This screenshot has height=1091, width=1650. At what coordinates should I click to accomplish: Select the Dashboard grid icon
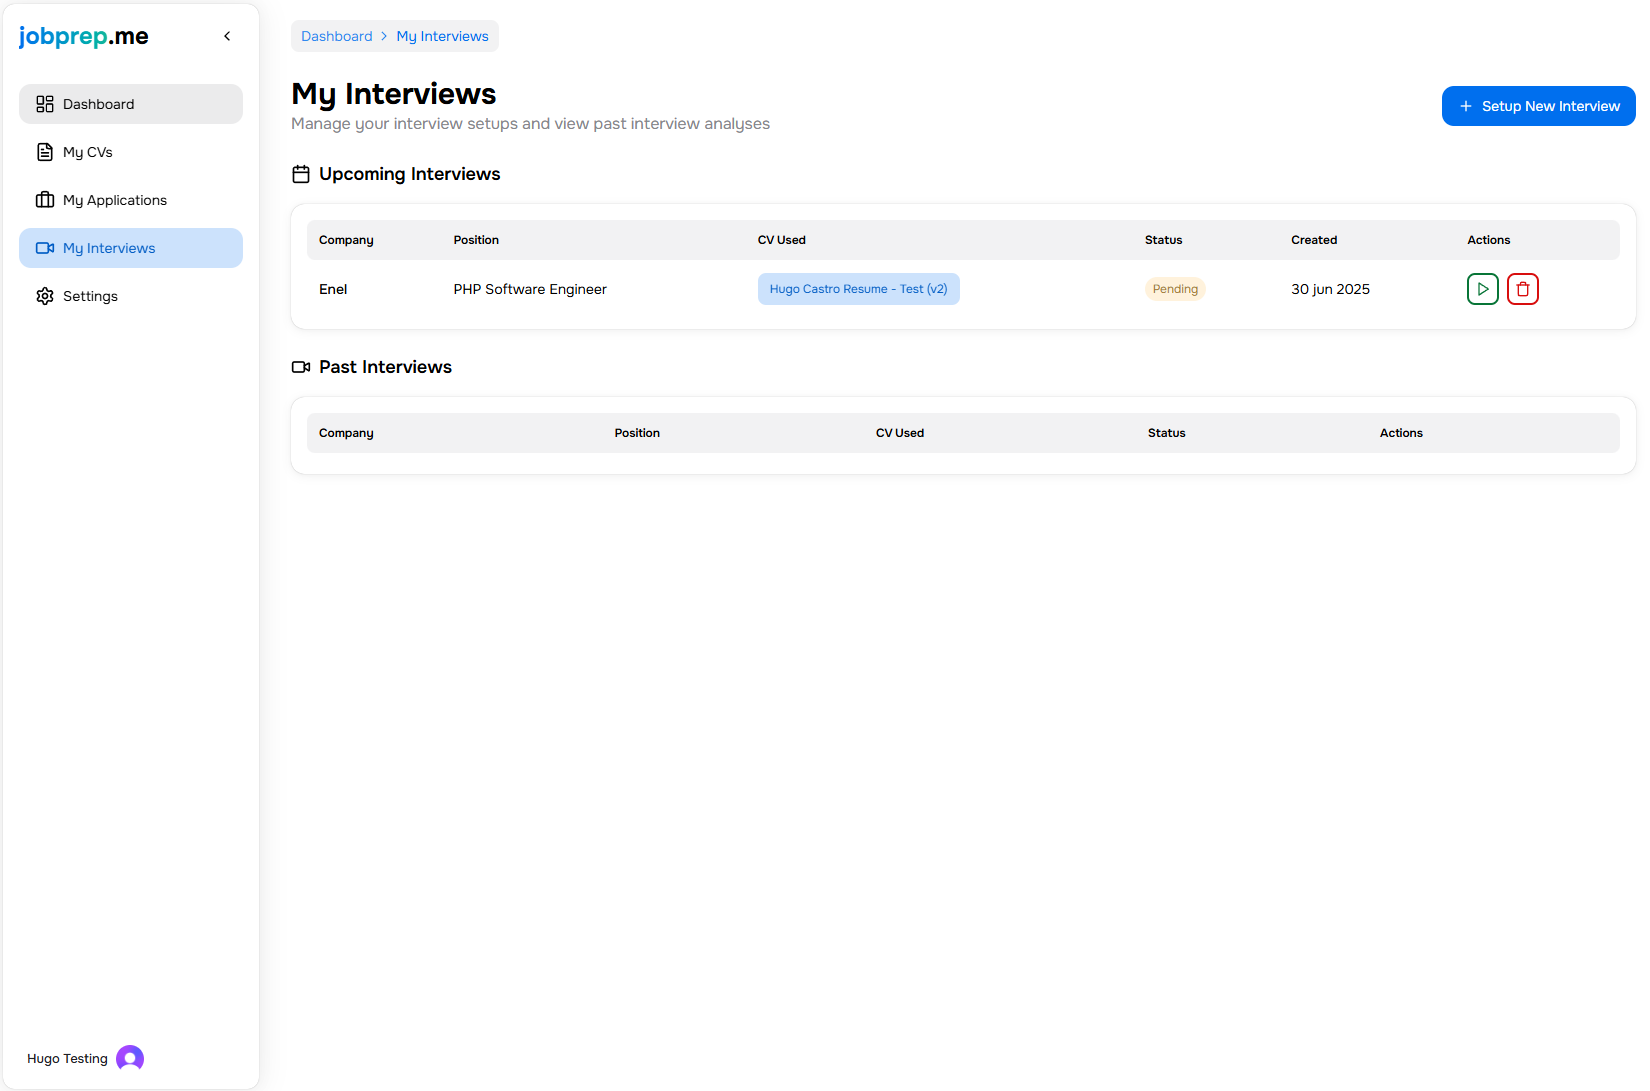(x=45, y=103)
